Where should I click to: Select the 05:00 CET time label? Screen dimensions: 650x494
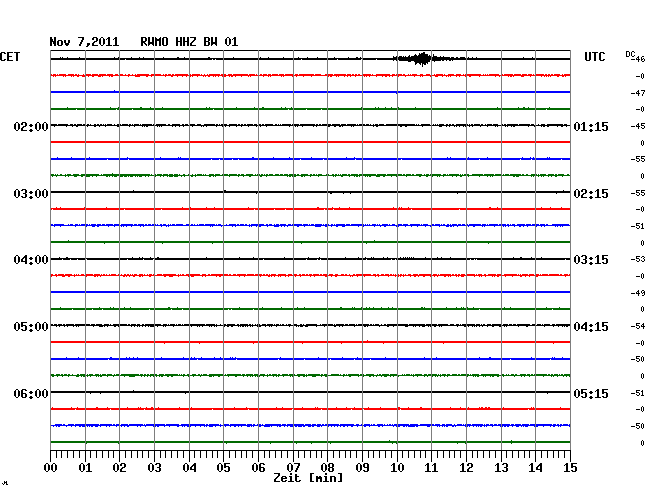click(31, 327)
